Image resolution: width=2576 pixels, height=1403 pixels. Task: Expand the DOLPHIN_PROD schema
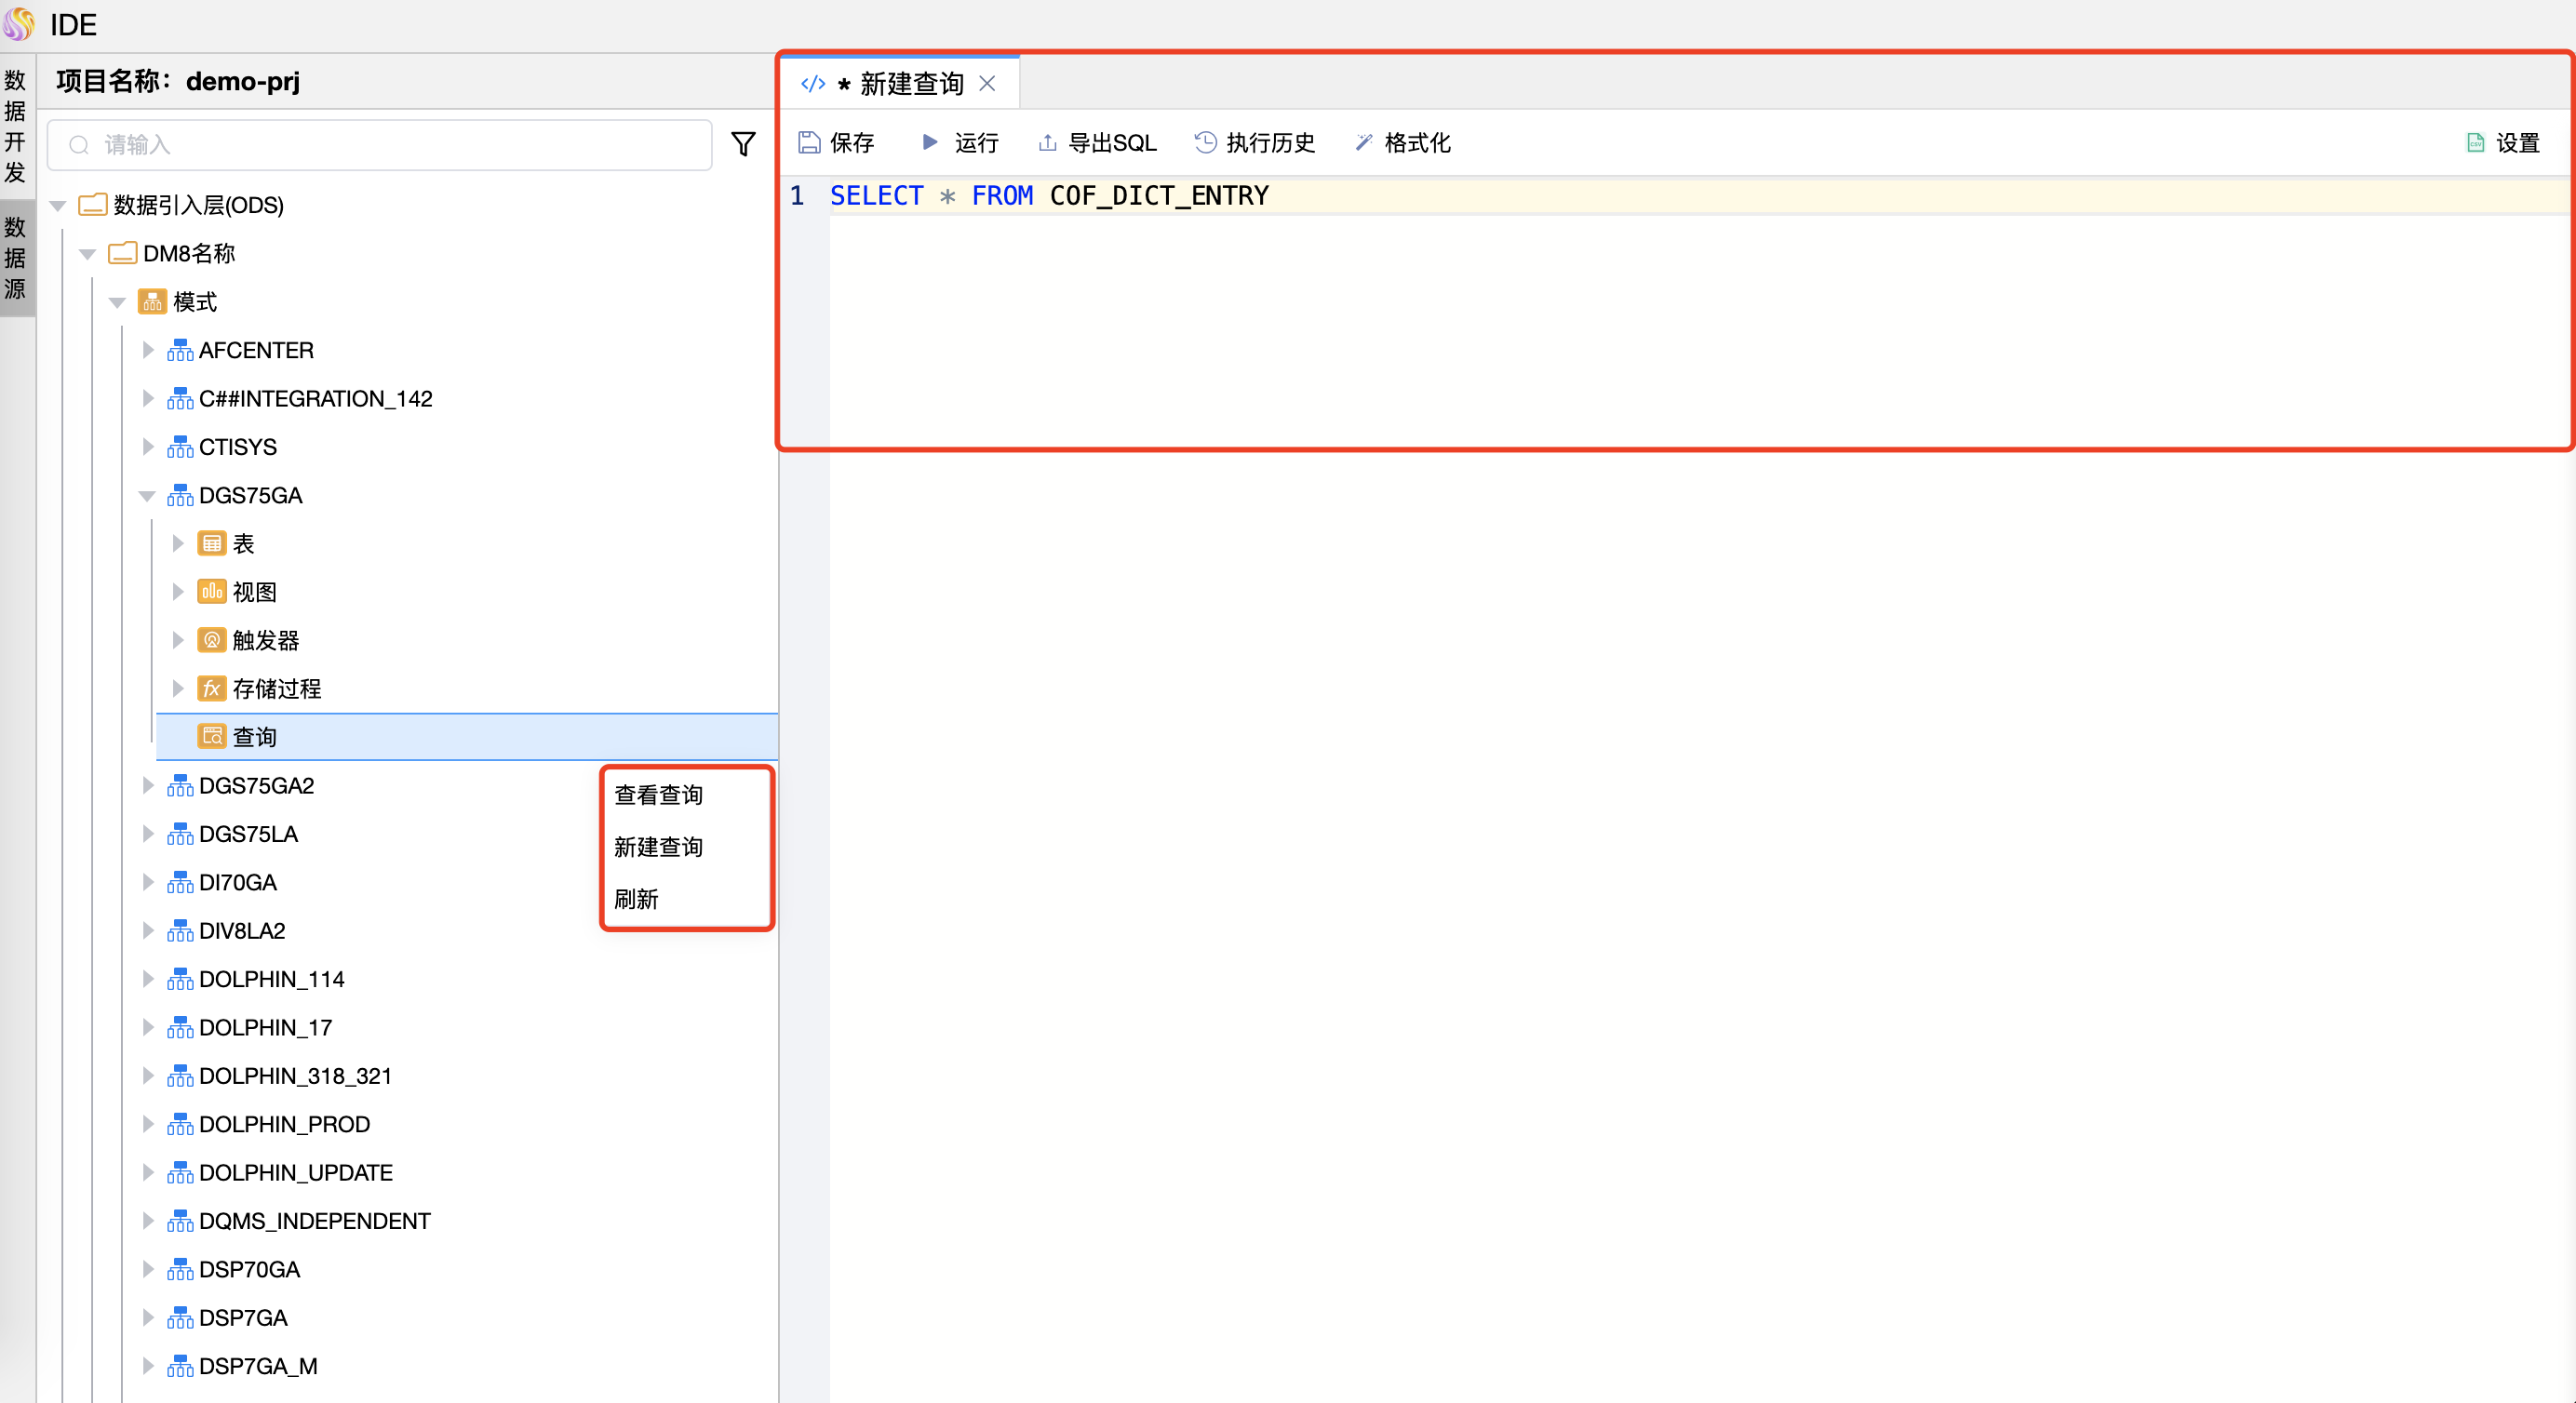tap(147, 1123)
